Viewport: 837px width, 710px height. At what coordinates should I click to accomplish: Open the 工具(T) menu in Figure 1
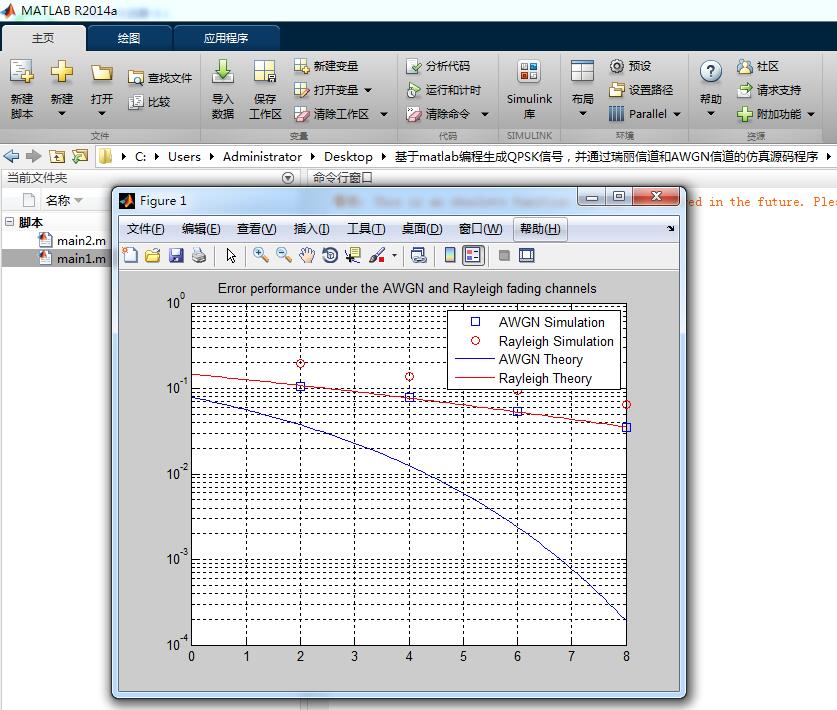tap(366, 229)
